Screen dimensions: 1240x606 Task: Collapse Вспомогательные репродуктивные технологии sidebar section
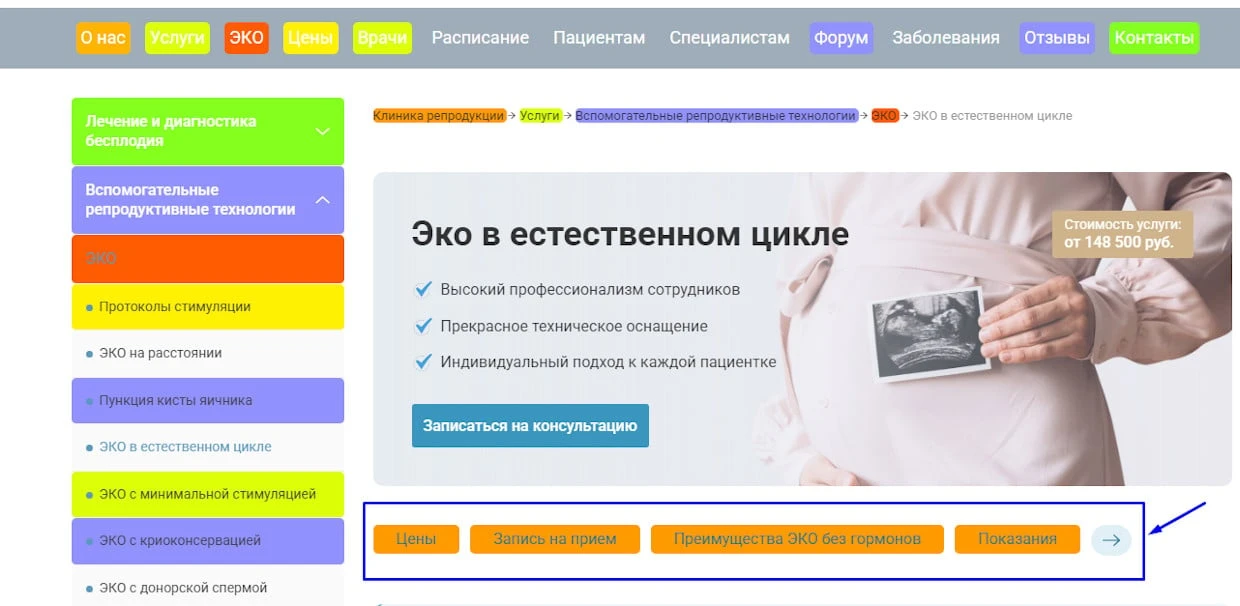click(322, 200)
